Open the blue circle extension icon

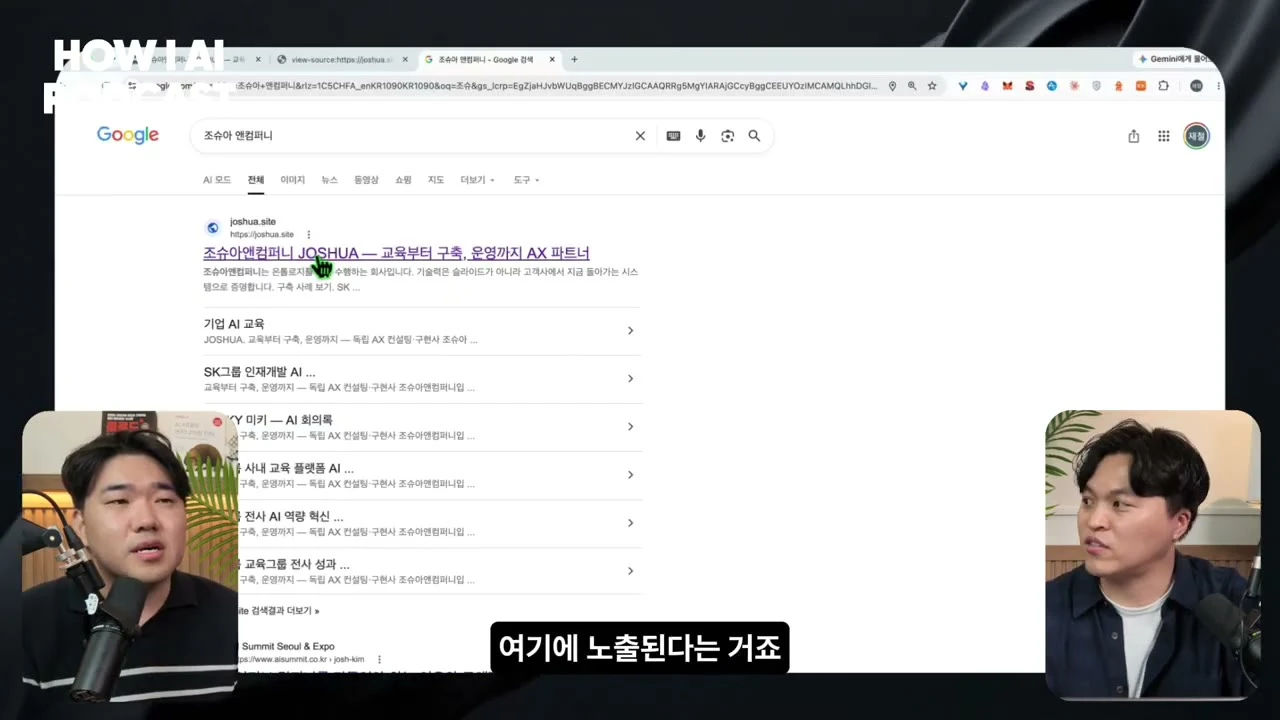tap(1052, 86)
